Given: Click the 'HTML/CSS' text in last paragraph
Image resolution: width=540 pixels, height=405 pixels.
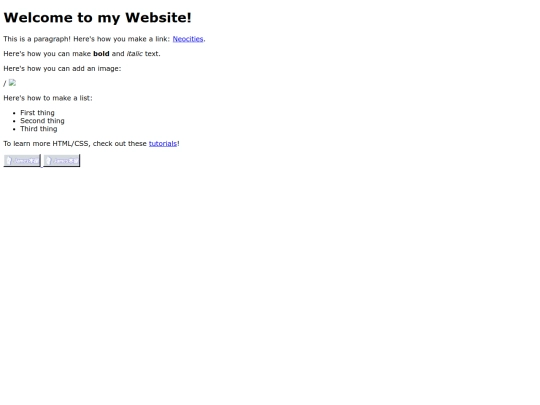Looking at the screenshot, I should (71, 144).
